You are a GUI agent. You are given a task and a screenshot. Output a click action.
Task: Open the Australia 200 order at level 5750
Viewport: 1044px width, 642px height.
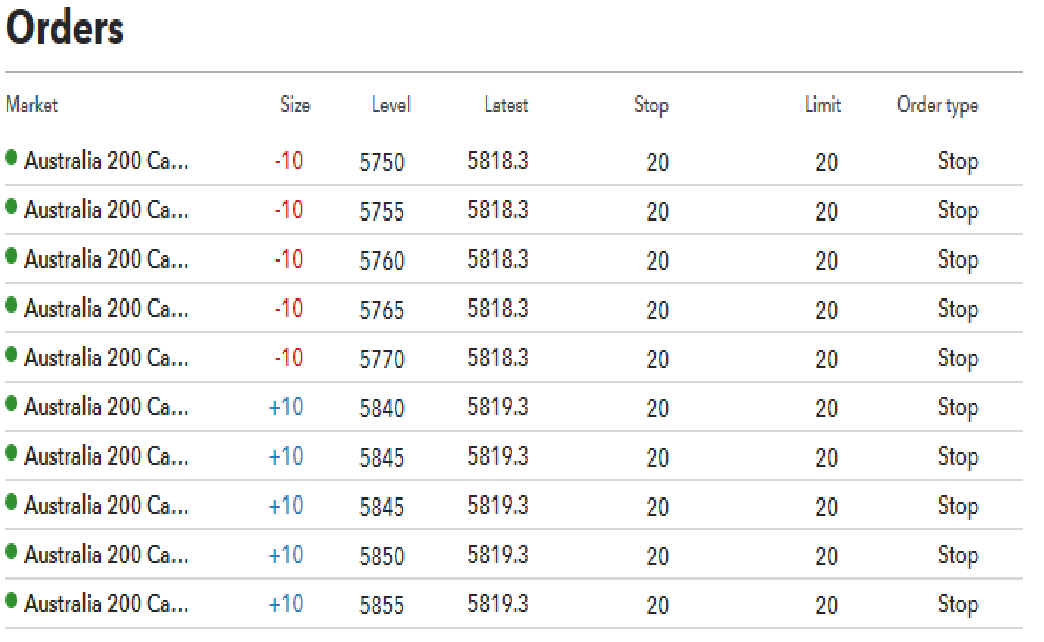click(x=513, y=160)
